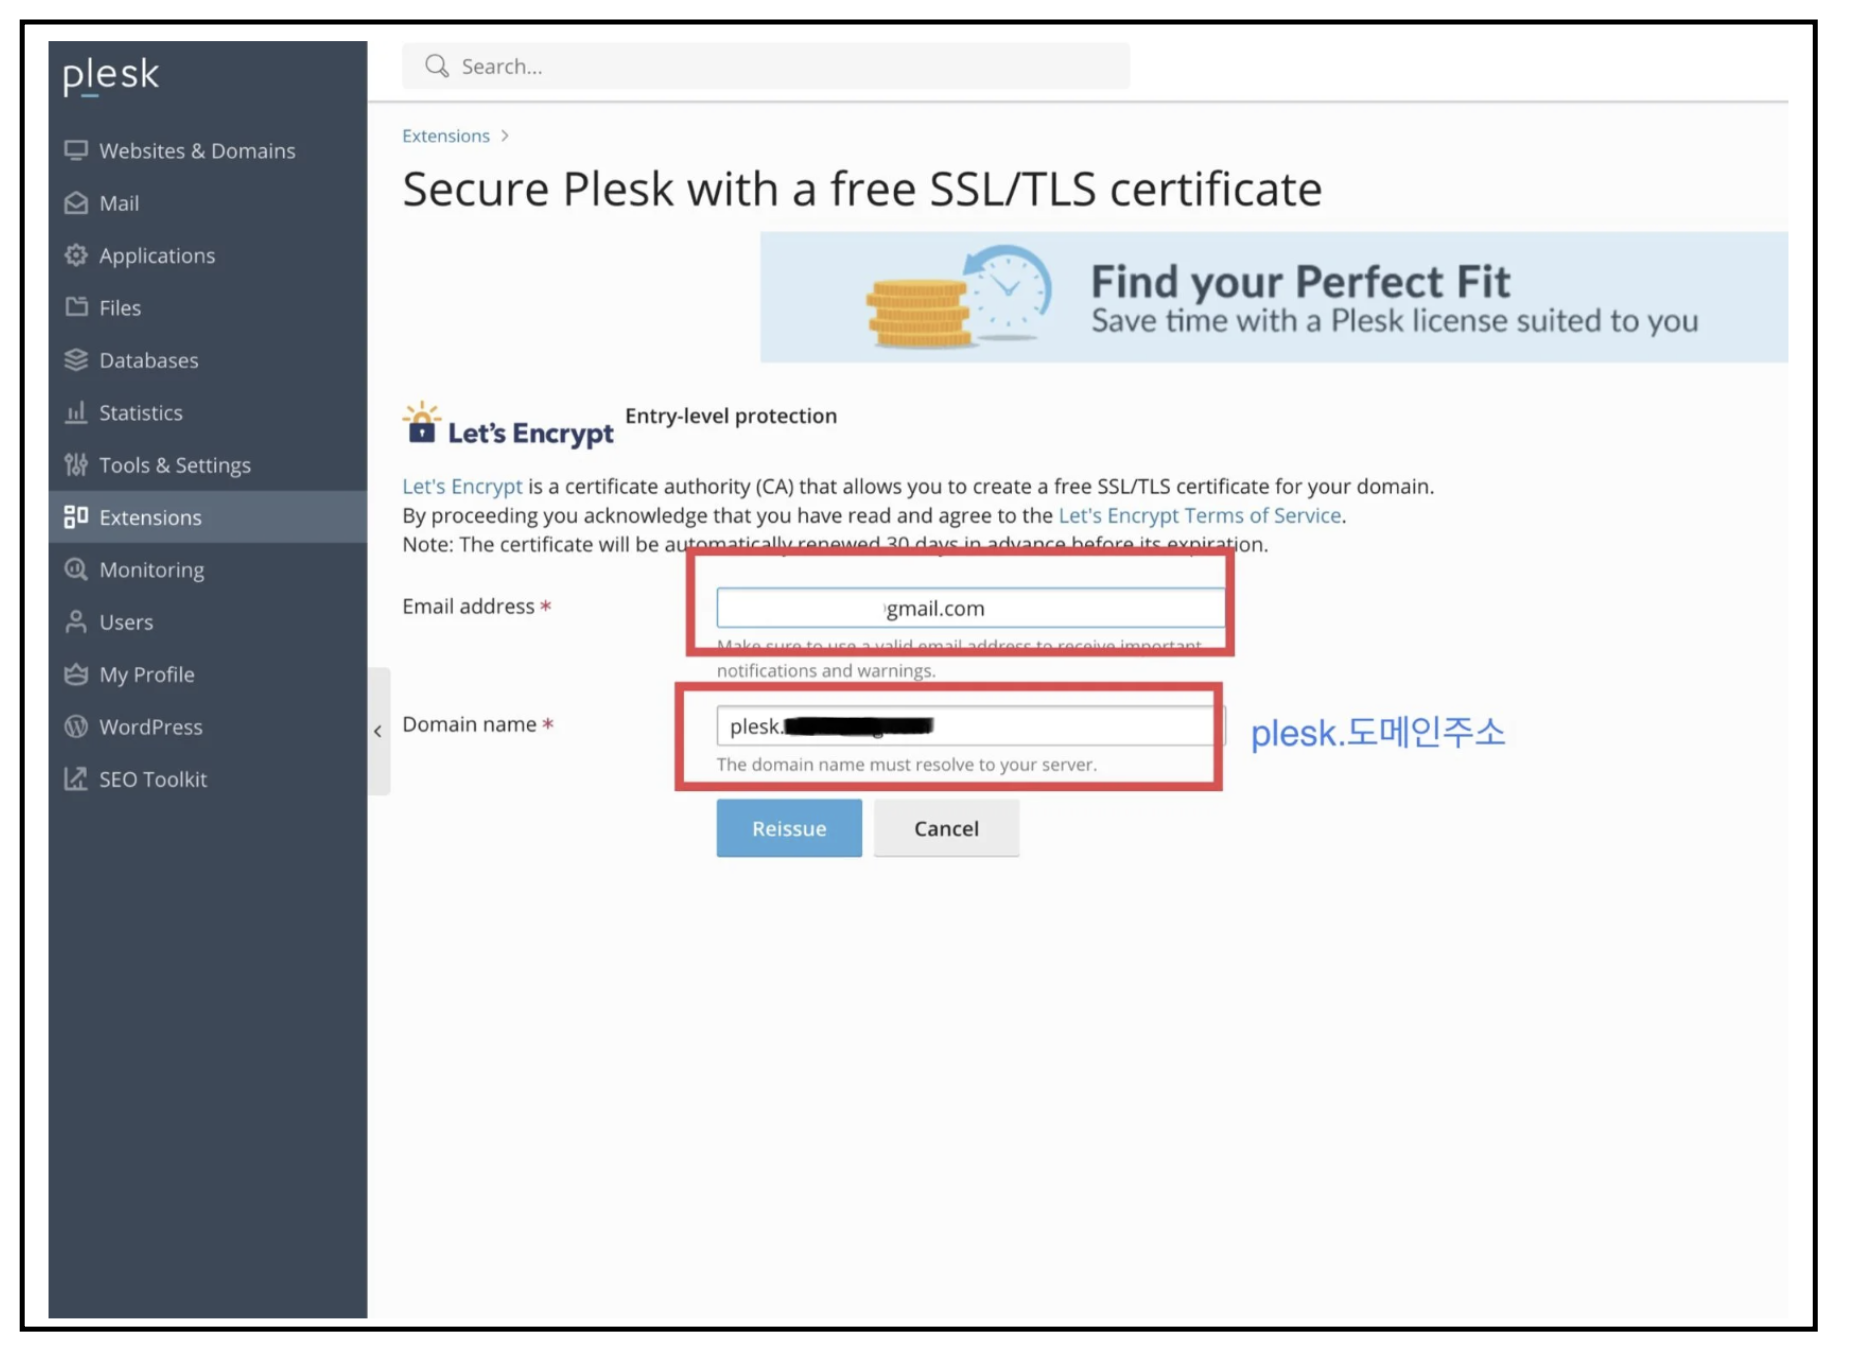1854x1348 pixels.
Task: Open the Applications menu item
Action: [208, 255]
